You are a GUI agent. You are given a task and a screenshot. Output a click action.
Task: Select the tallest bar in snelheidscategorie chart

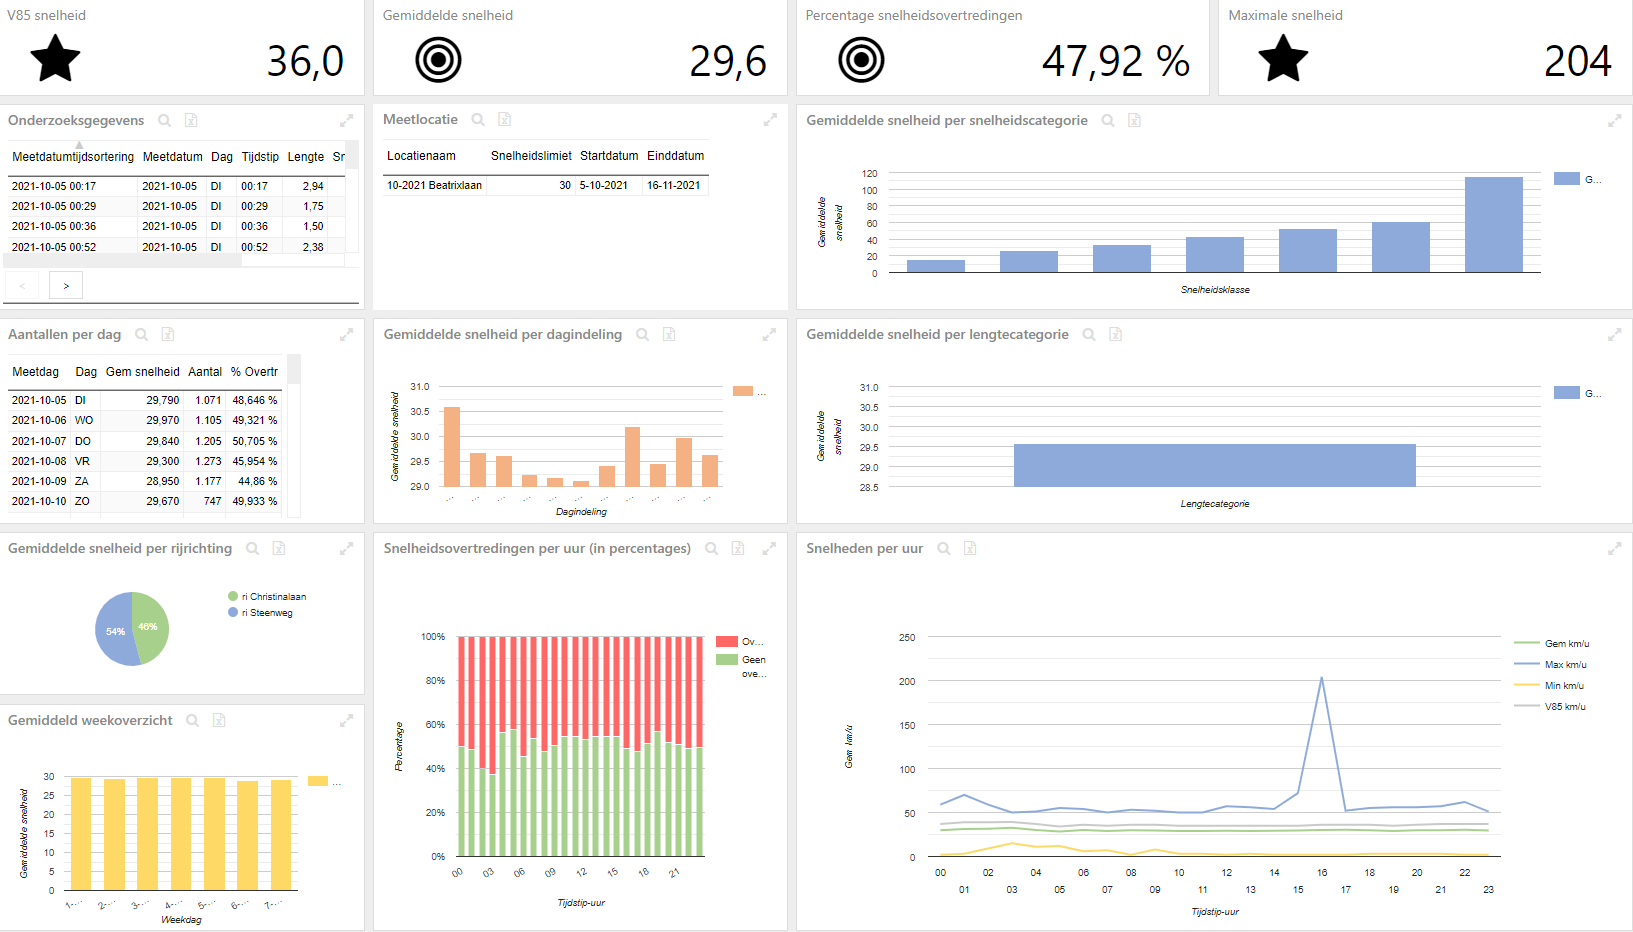click(1493, 224)
